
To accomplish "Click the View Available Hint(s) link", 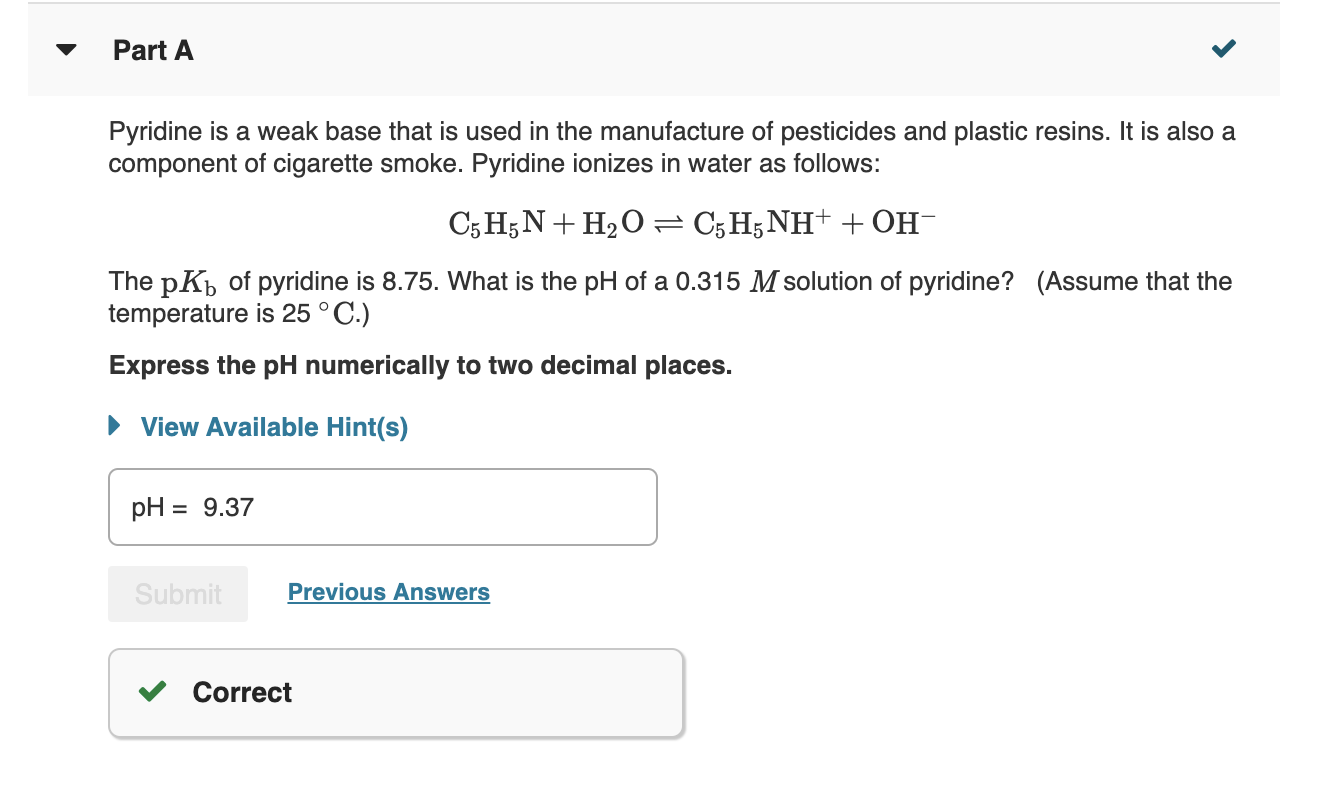I will (x=274, y=426).
